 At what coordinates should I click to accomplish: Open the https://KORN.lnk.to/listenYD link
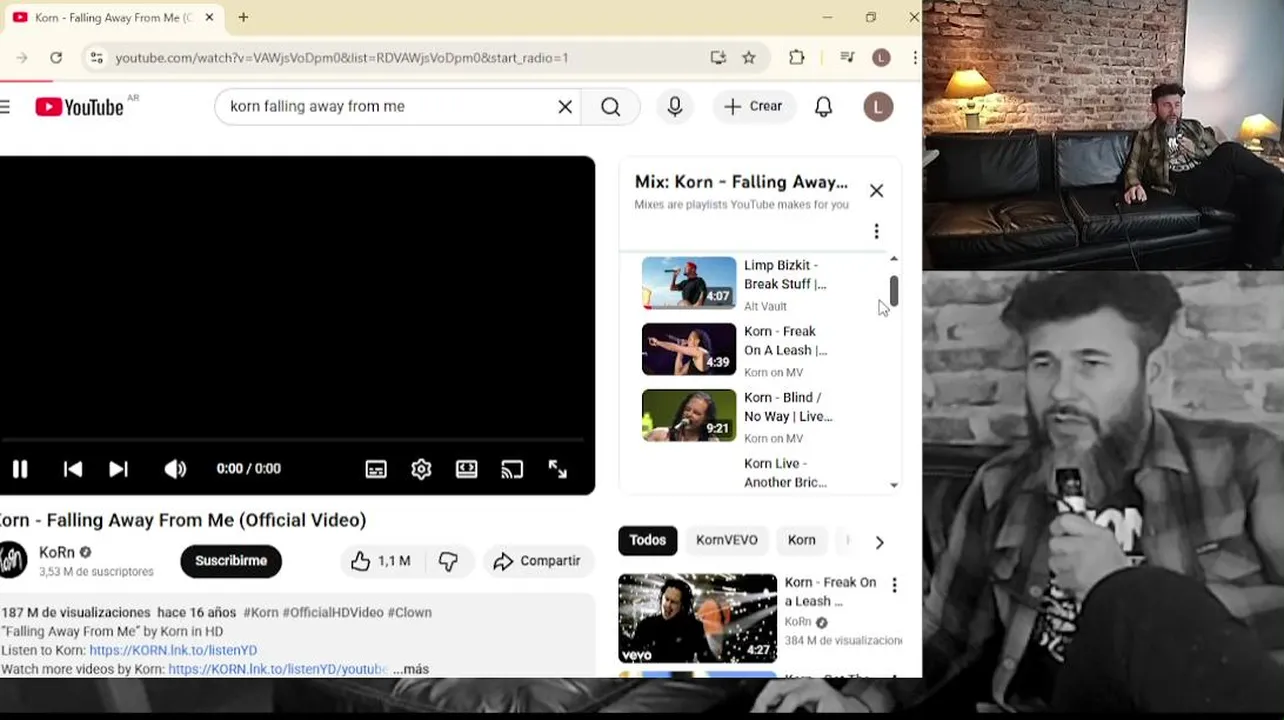pos(173,650)
